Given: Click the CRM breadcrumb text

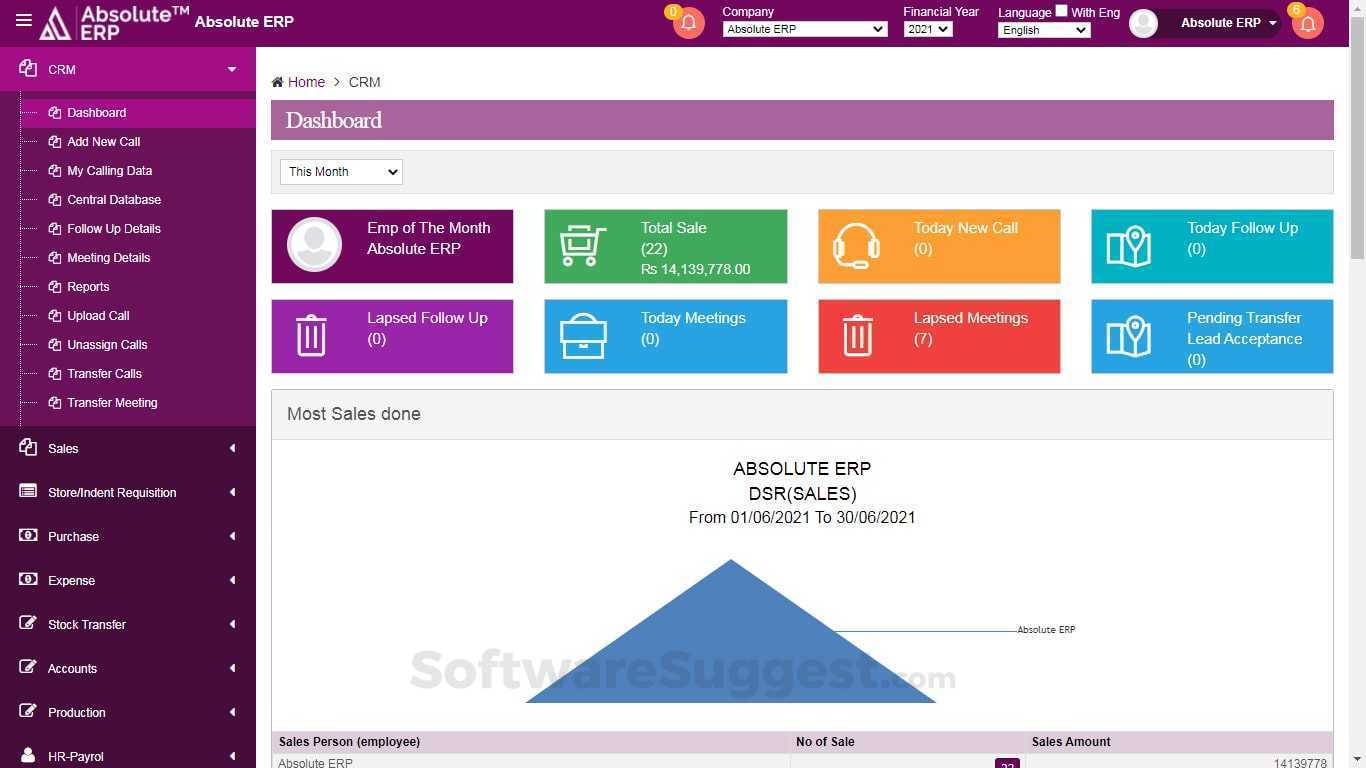Looking at the screenshot, I should (364, 82).
